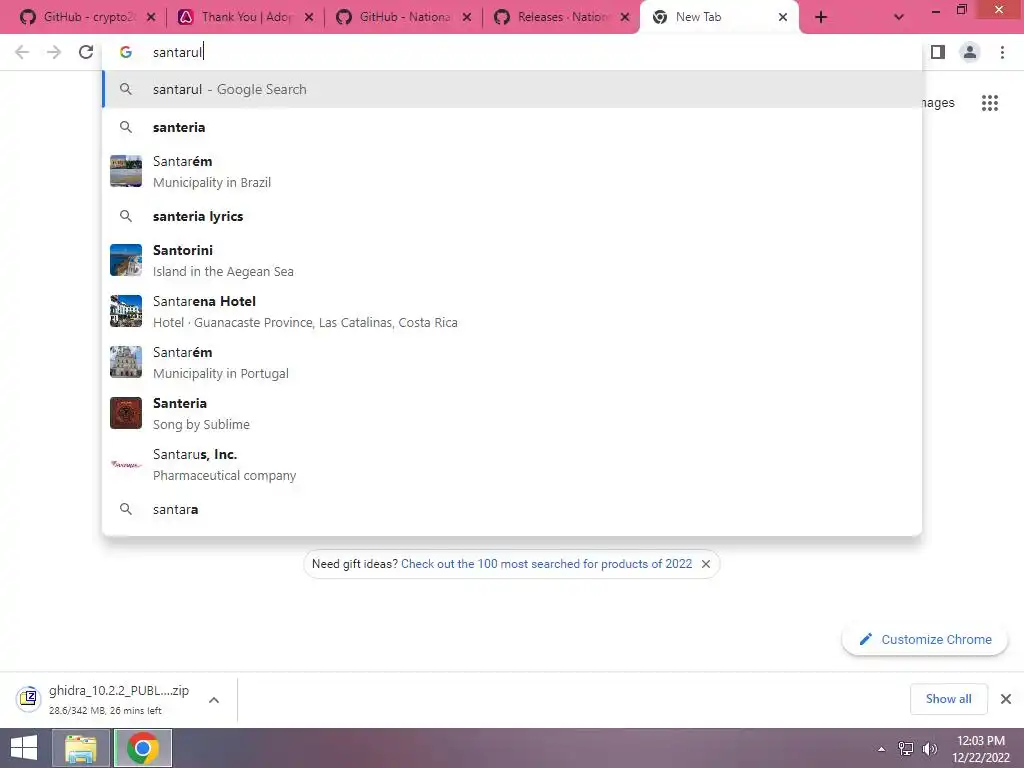Close the Thank You tab
The width and height of the screenshot is (1024, 768).
[309, 18]
